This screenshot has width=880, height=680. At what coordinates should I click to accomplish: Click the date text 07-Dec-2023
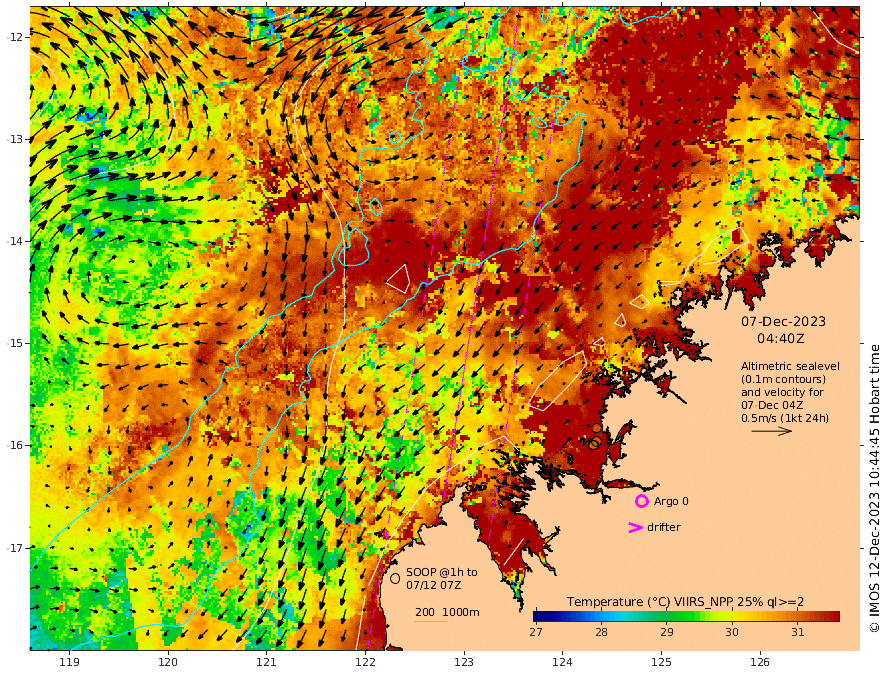[x=783, y=321]
